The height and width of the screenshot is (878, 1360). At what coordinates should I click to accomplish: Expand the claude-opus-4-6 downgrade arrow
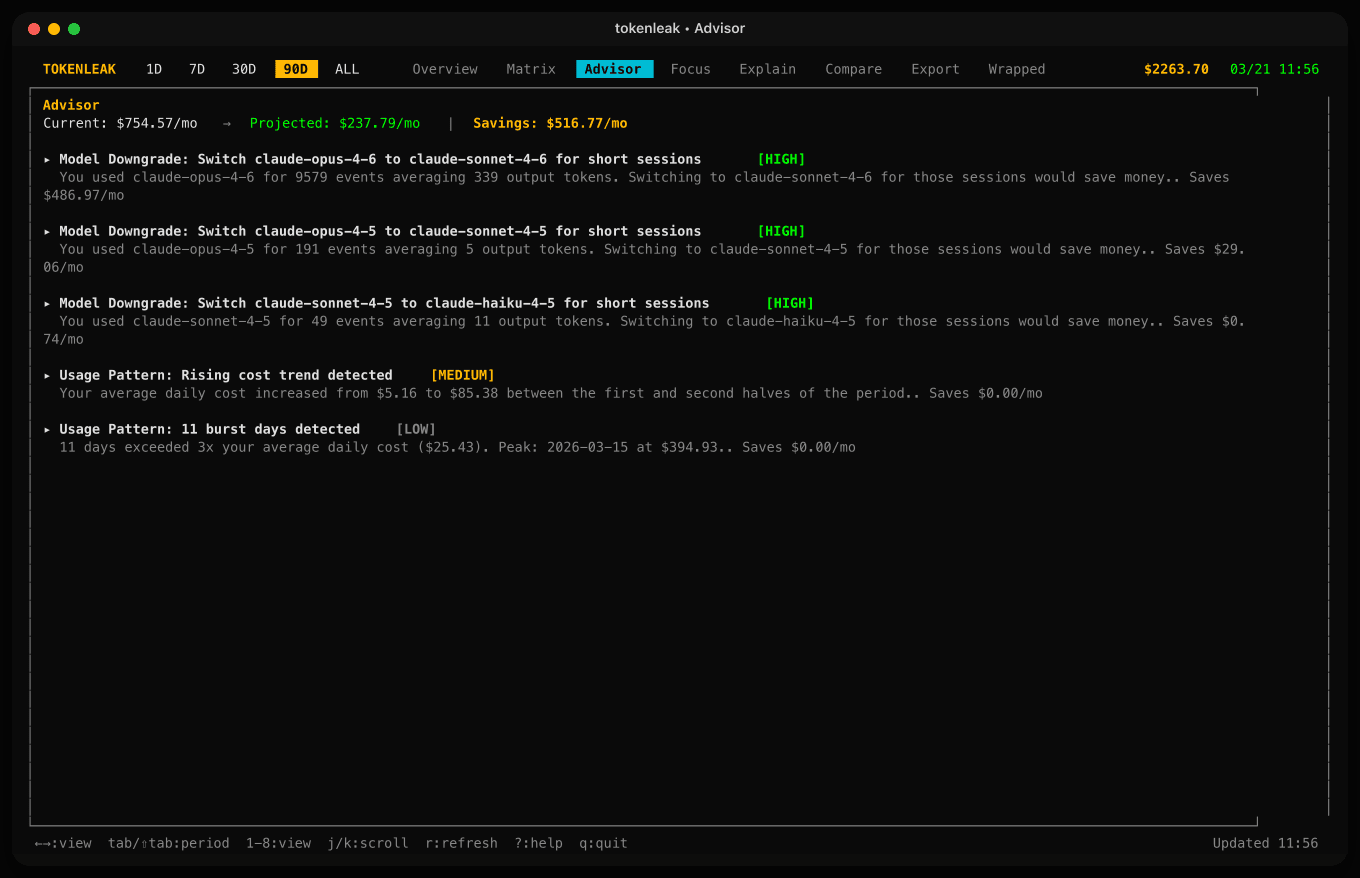pos(47,159)
